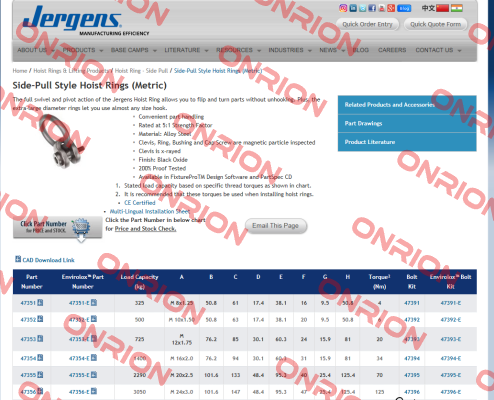Expand the Products dropdown menu
This screenshot has width=494, height=400.
83,50
